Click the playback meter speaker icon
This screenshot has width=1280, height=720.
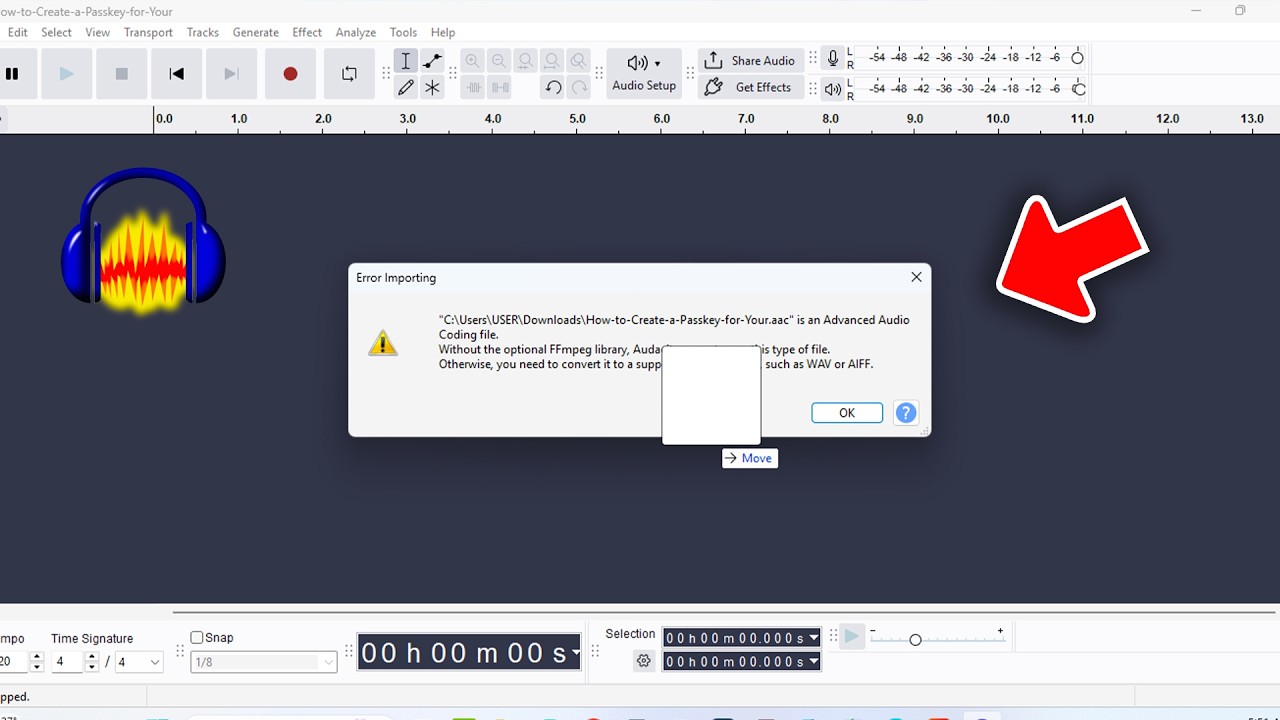(833, 89)
